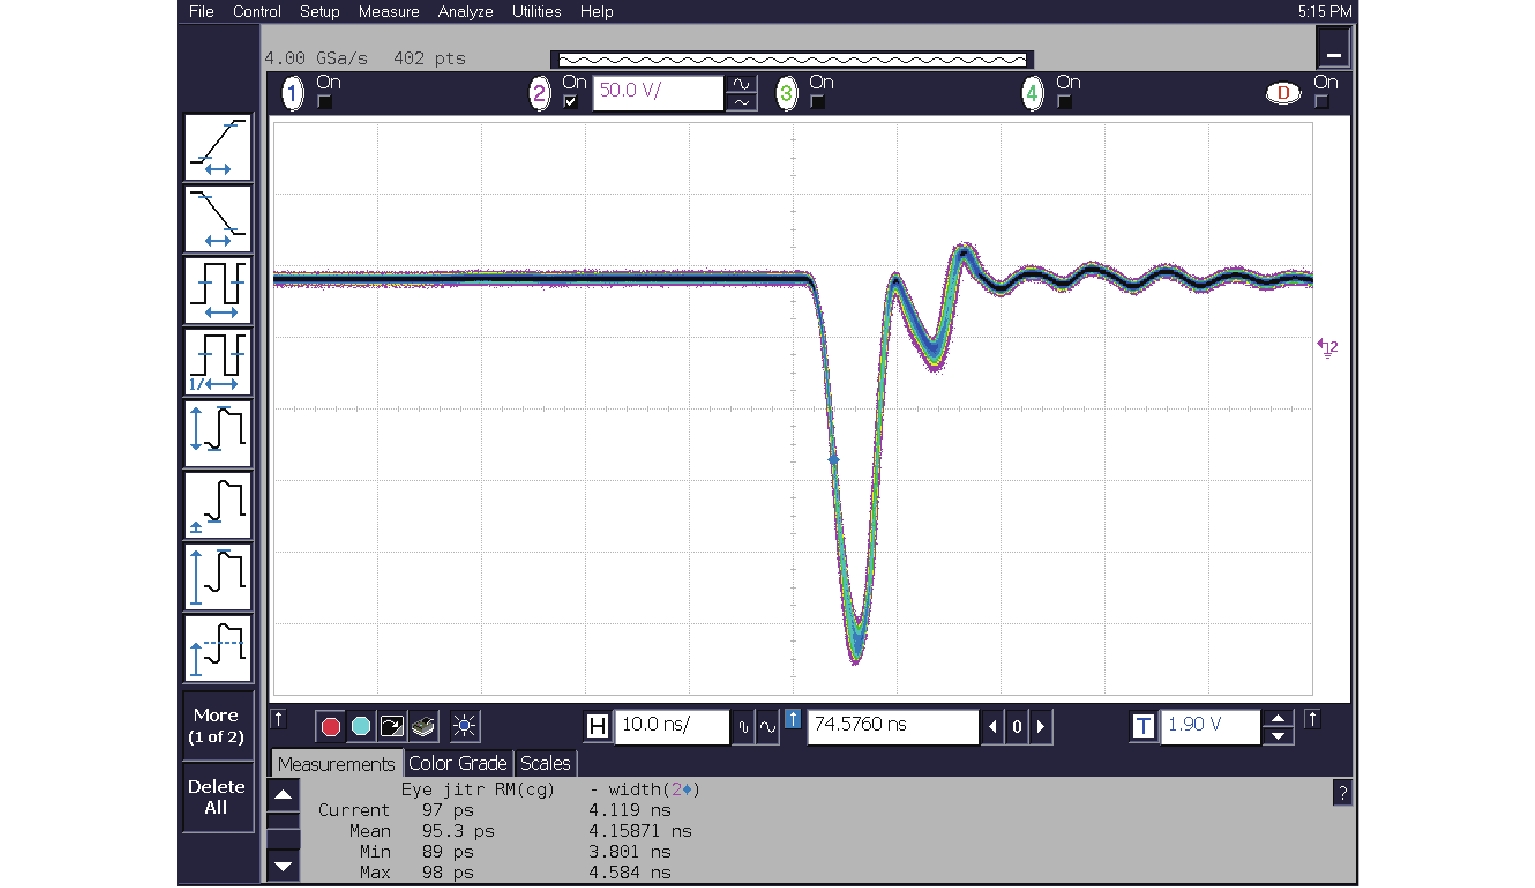The width and height of the screenshot is (1535, 888).
Task: Click More (1 of 2) button
Action: click(x=216, y=726)
